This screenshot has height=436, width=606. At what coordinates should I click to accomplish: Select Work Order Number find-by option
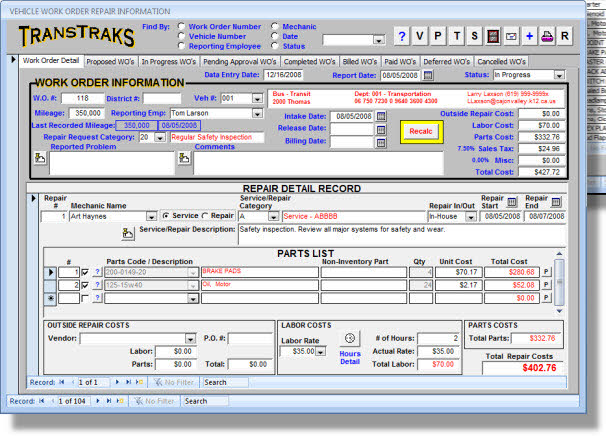[x=180, y=26]
